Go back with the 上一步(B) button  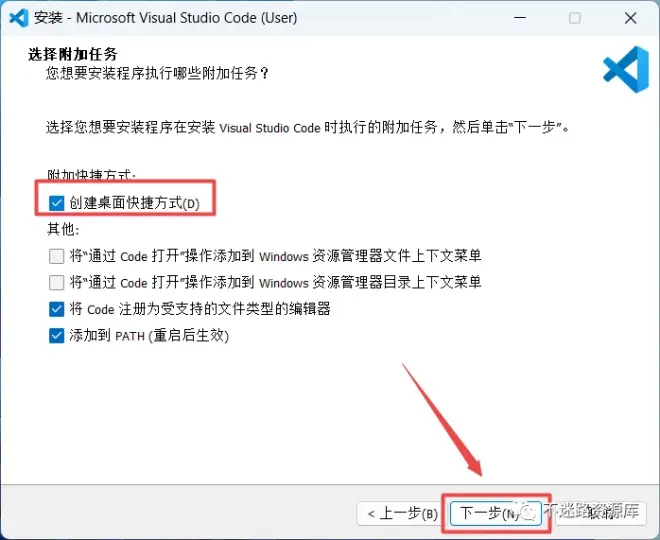tap(403, 513)
